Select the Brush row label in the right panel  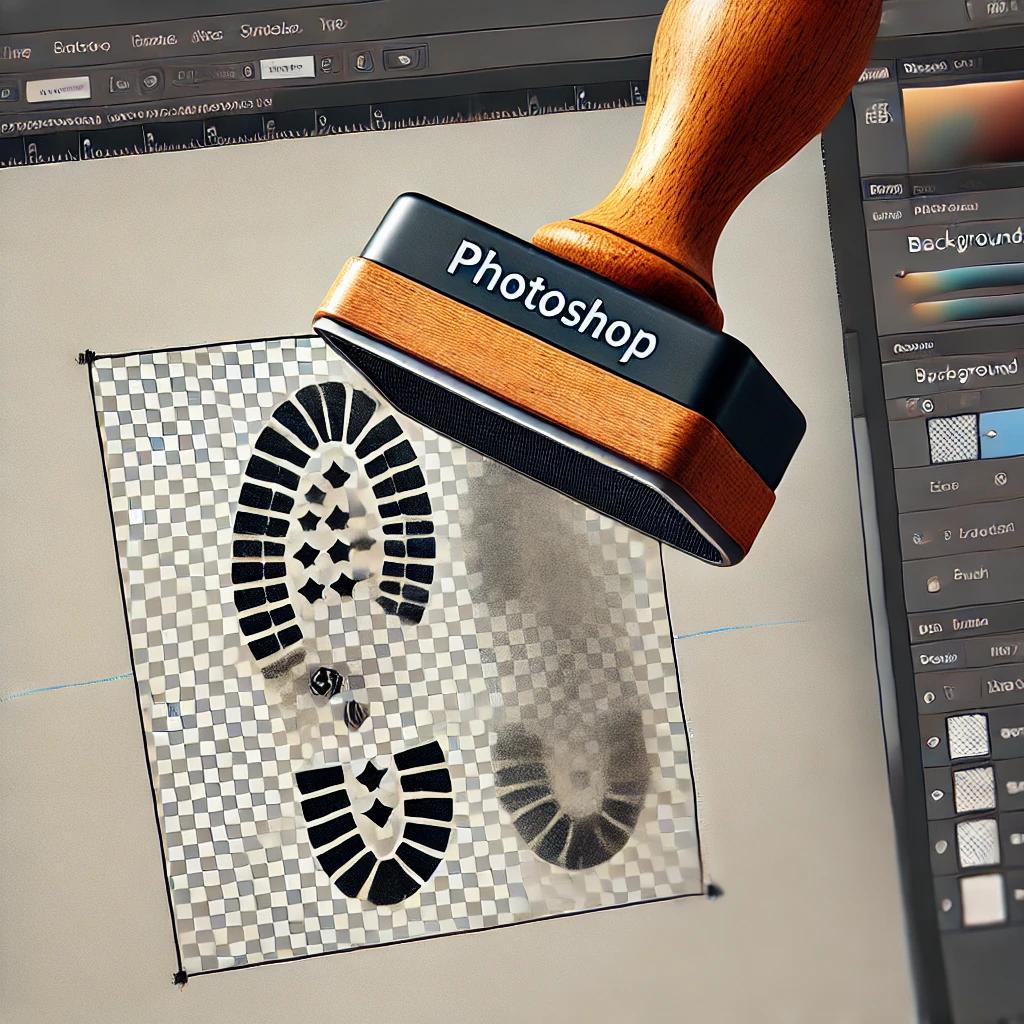click(x=971, y=575)
